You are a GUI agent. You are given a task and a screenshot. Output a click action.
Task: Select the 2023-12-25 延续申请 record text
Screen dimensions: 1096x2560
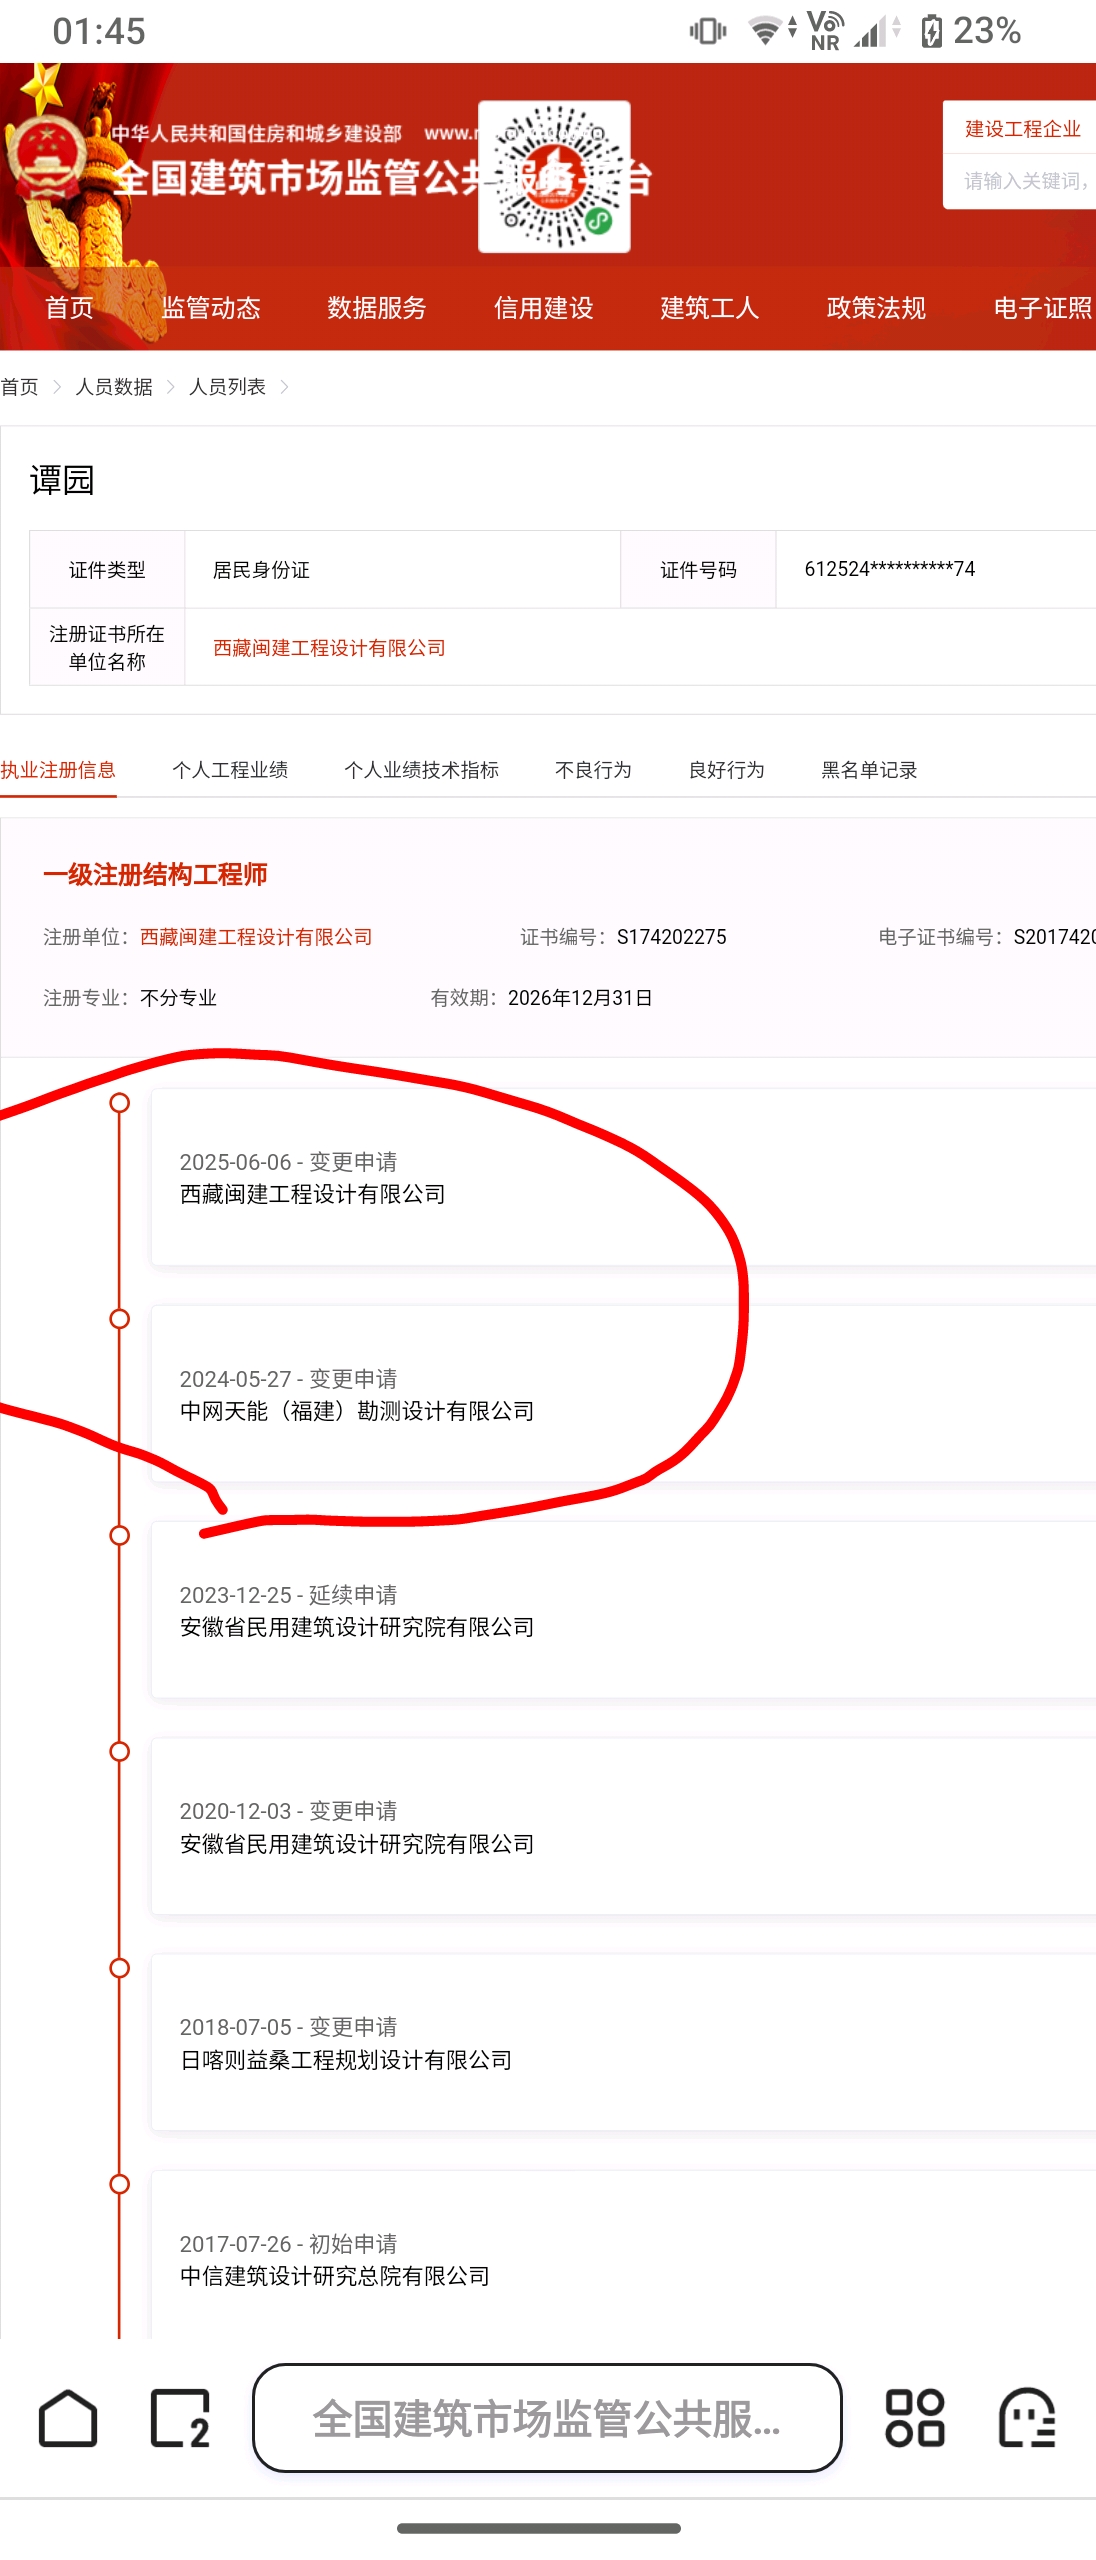click(x=289, y=1595)
